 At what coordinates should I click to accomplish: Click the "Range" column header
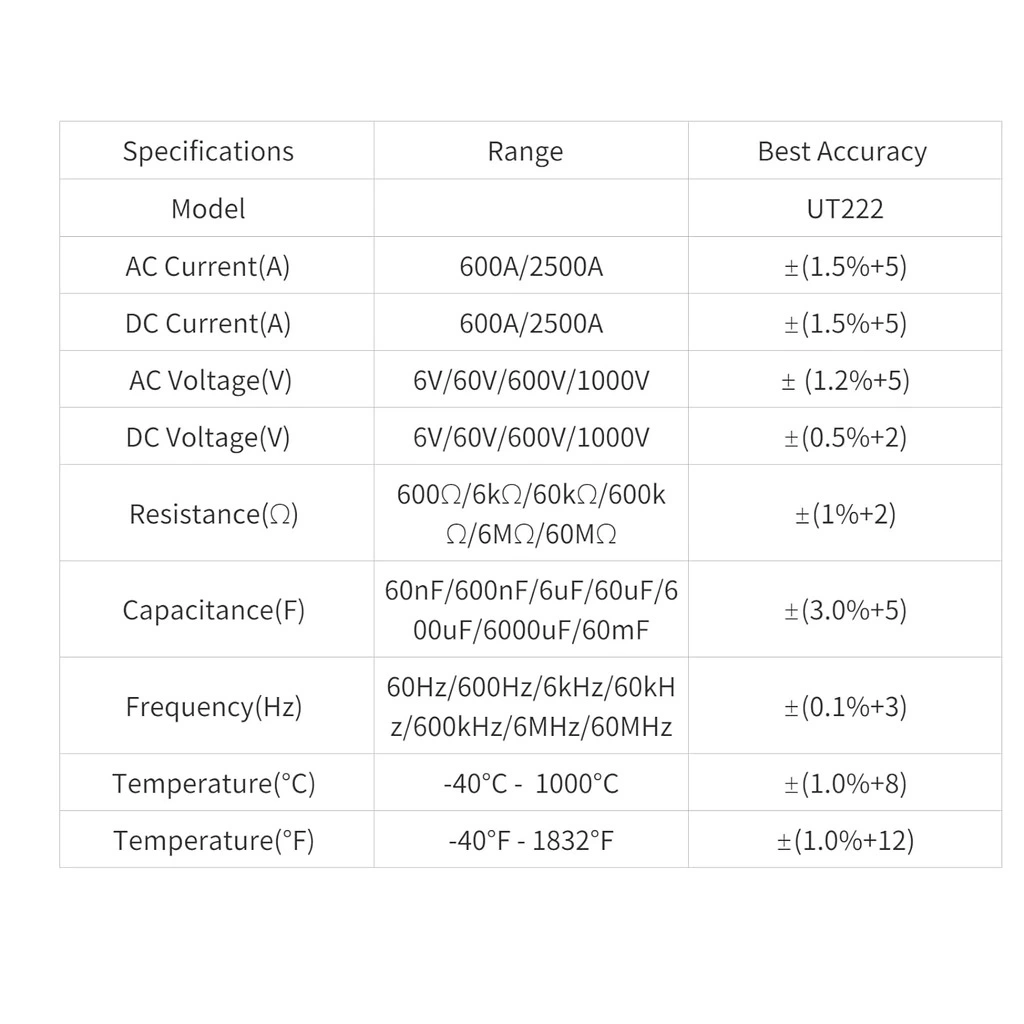pos(525,151)
